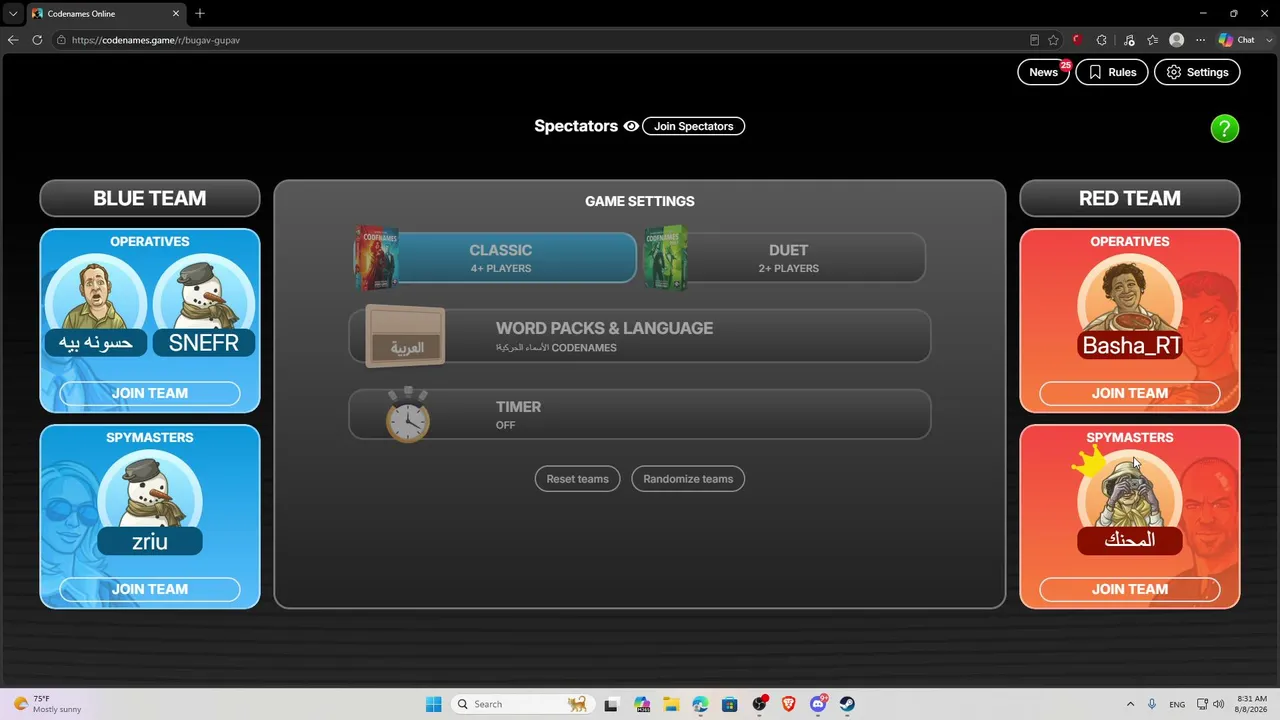Open OBS Studio from the taskbar
This screenshot has height=720, width=1280.
(759, 704)
